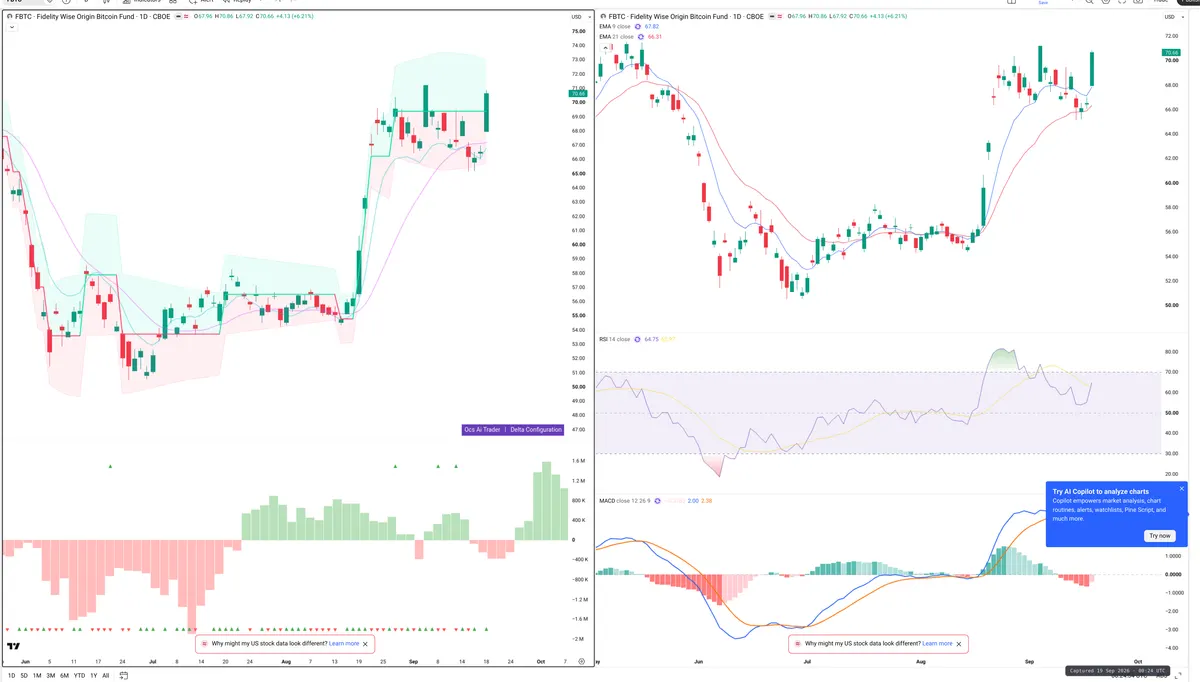Open Learn more link in left chart

point(344,644)
